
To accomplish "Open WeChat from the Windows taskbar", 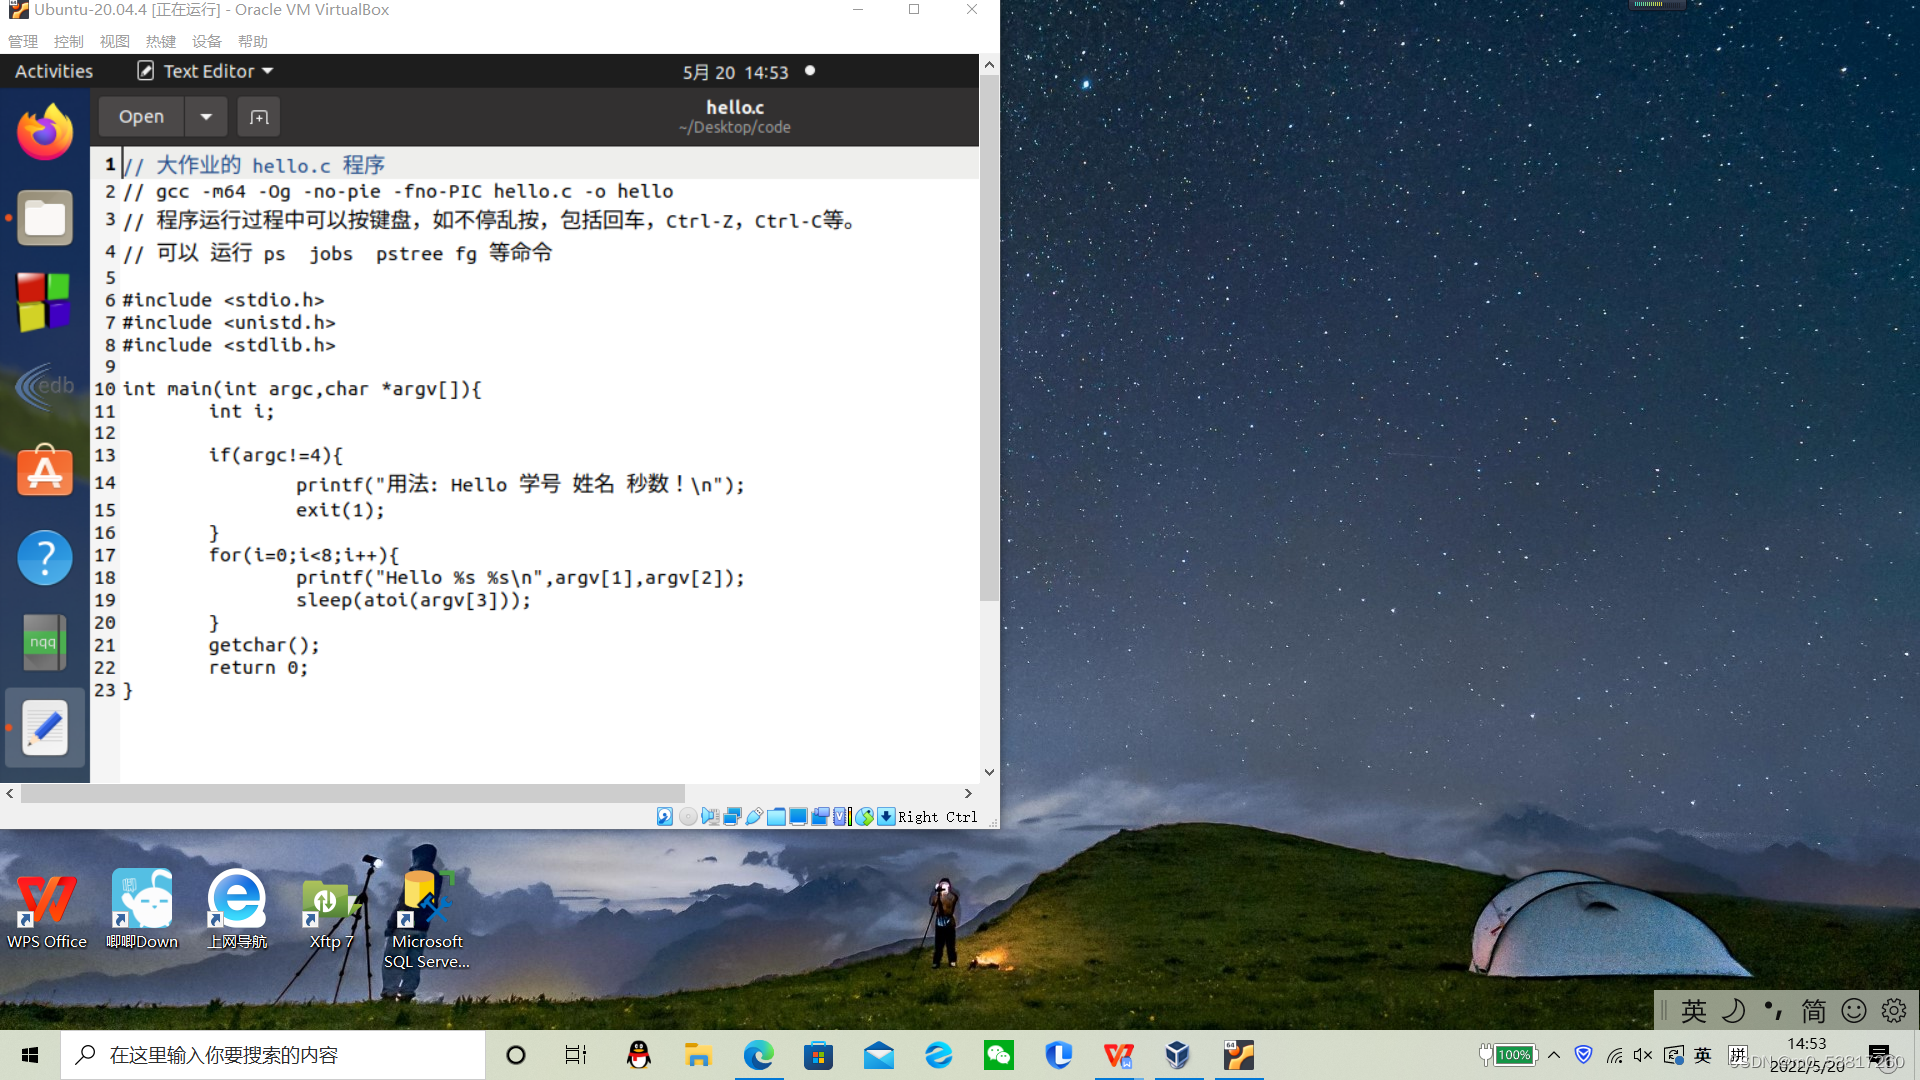I will [x=998, y=1055].
